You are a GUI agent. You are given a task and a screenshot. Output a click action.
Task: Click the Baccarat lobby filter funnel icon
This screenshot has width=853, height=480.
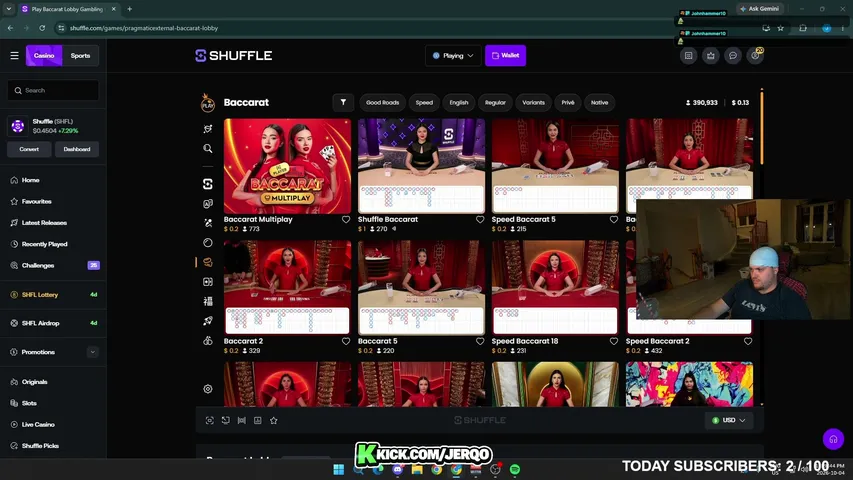coord(343,102)
